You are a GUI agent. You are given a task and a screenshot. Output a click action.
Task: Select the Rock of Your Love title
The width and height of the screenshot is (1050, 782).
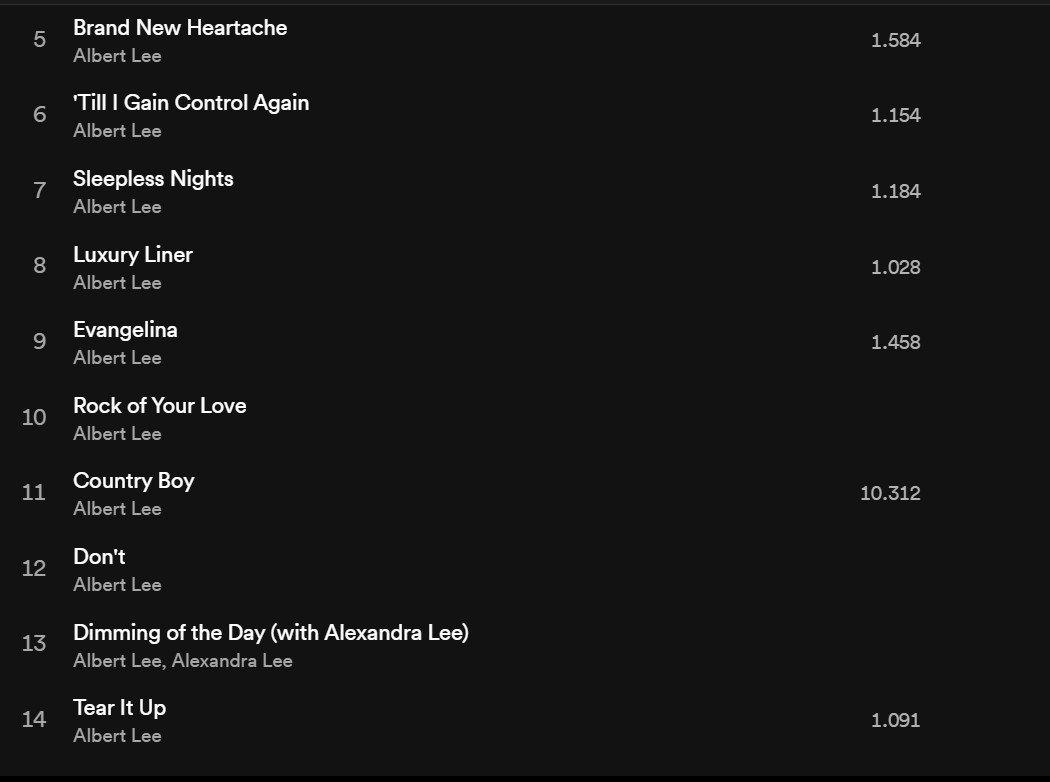[x=160, y=406]
